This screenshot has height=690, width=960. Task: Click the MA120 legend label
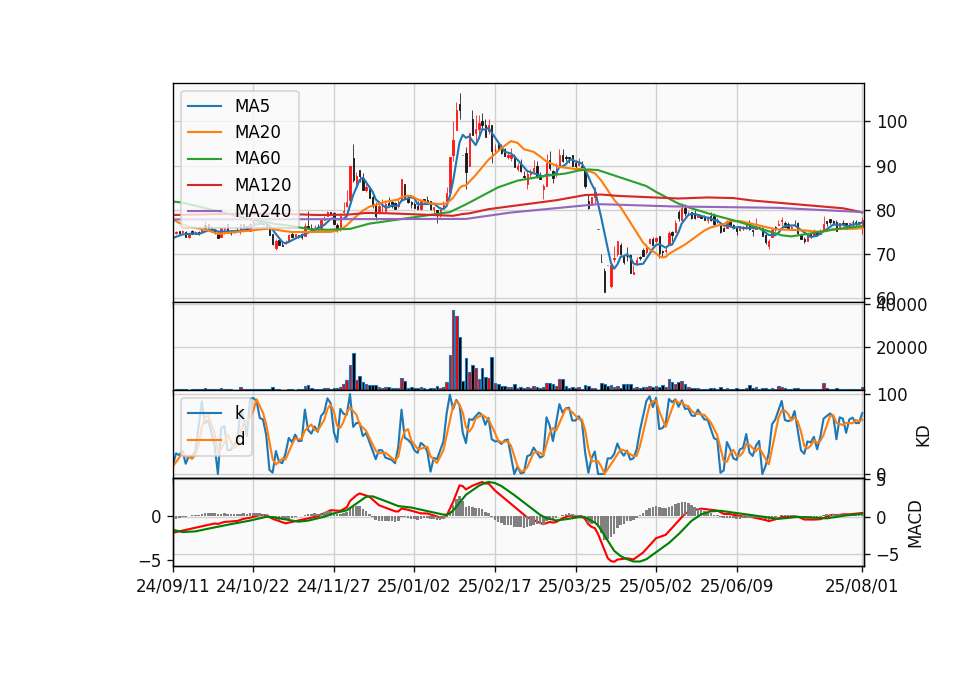coord(263,185)
